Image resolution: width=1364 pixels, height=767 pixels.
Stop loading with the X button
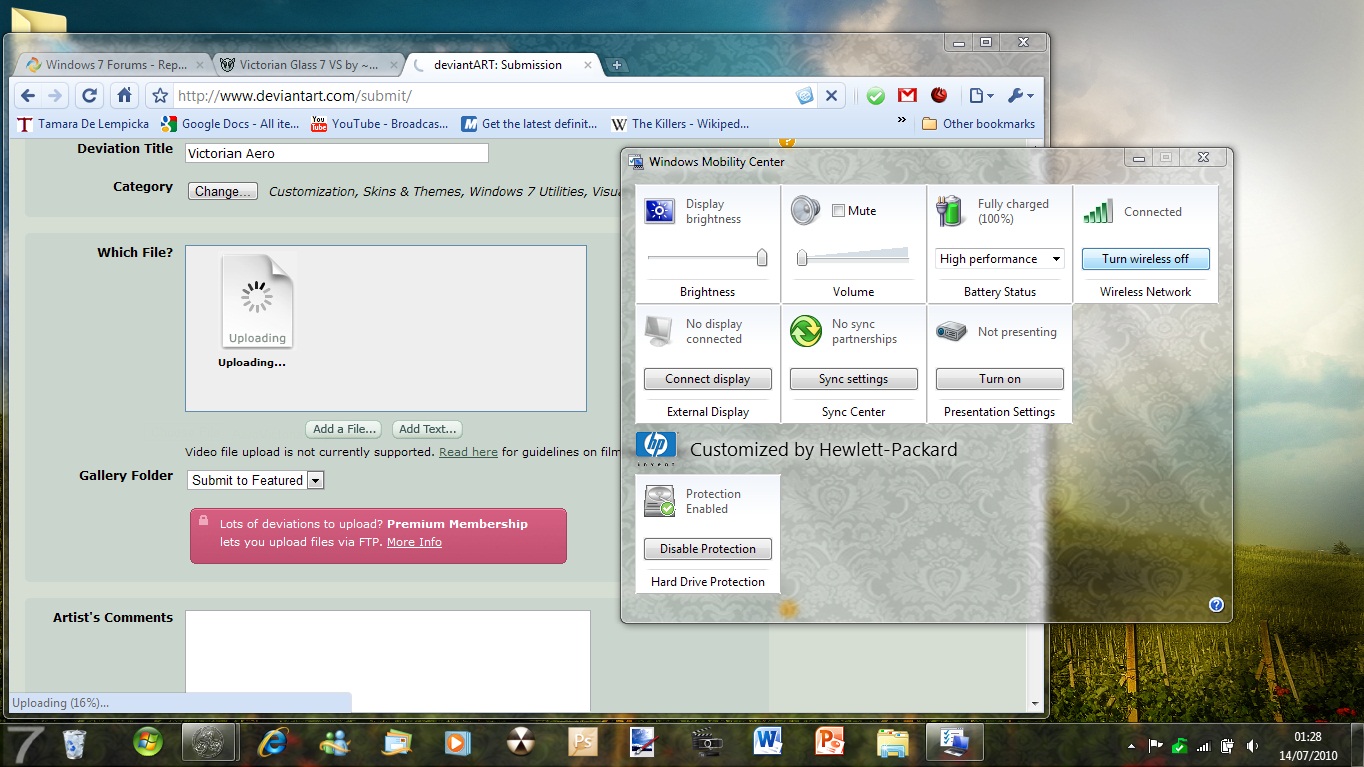(831, 96)
